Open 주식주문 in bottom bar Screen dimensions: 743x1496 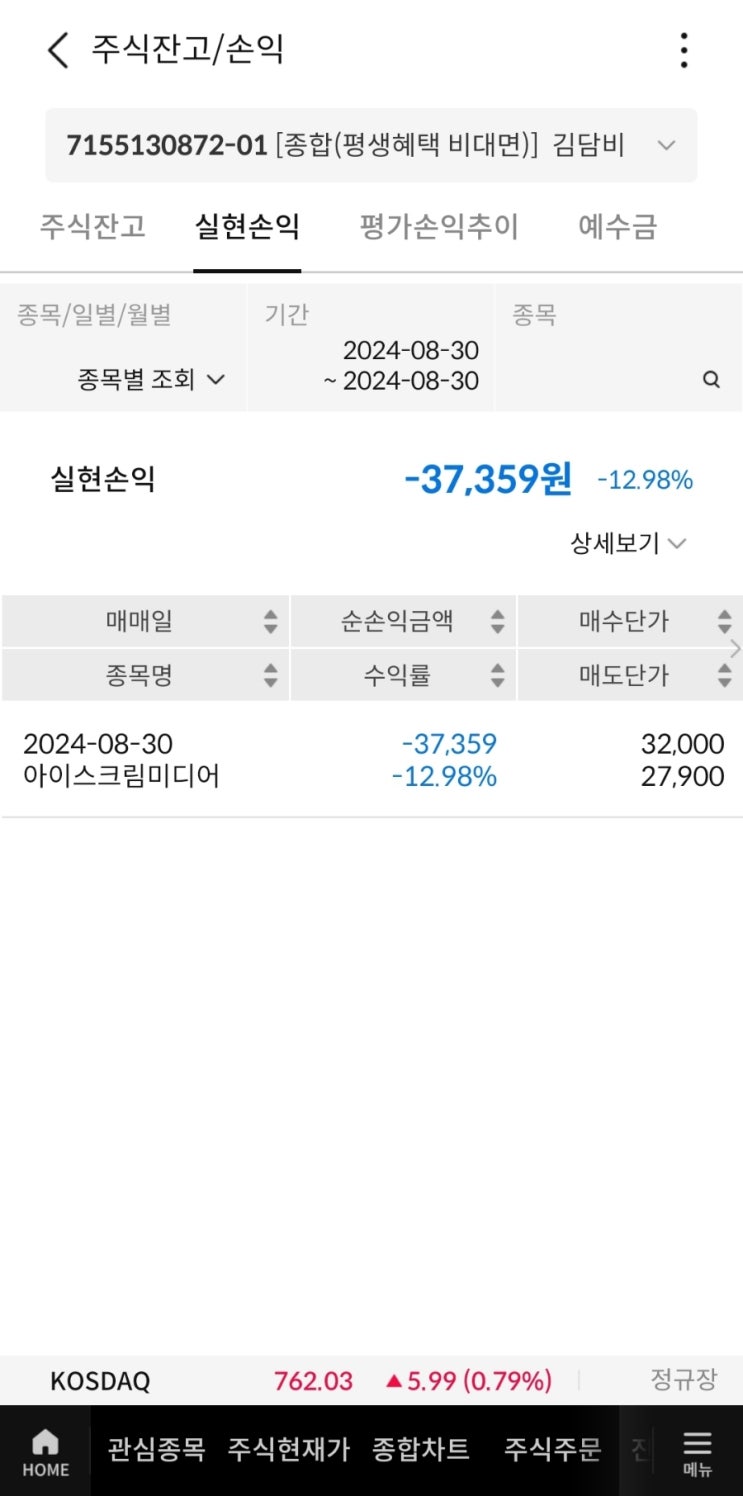pyautogui.click(x=552, y=1449)
